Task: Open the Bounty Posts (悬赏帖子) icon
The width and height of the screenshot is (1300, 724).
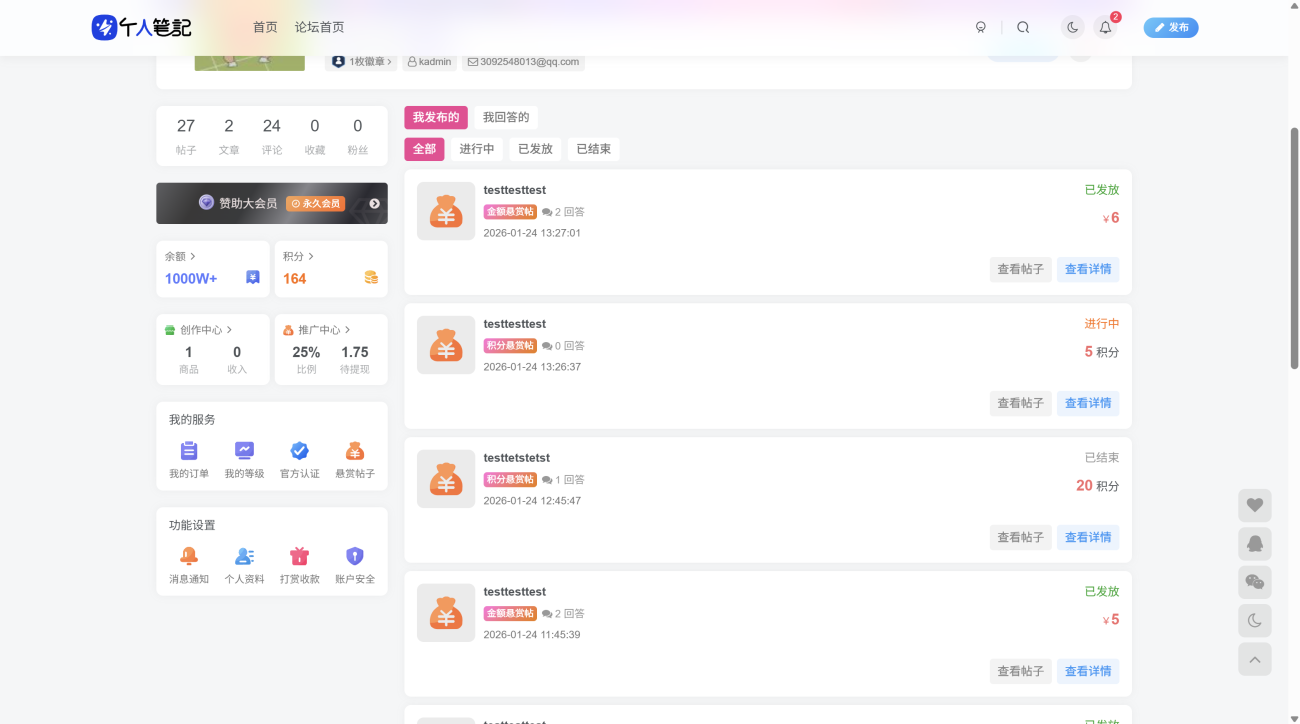Action: click(354, 451)
